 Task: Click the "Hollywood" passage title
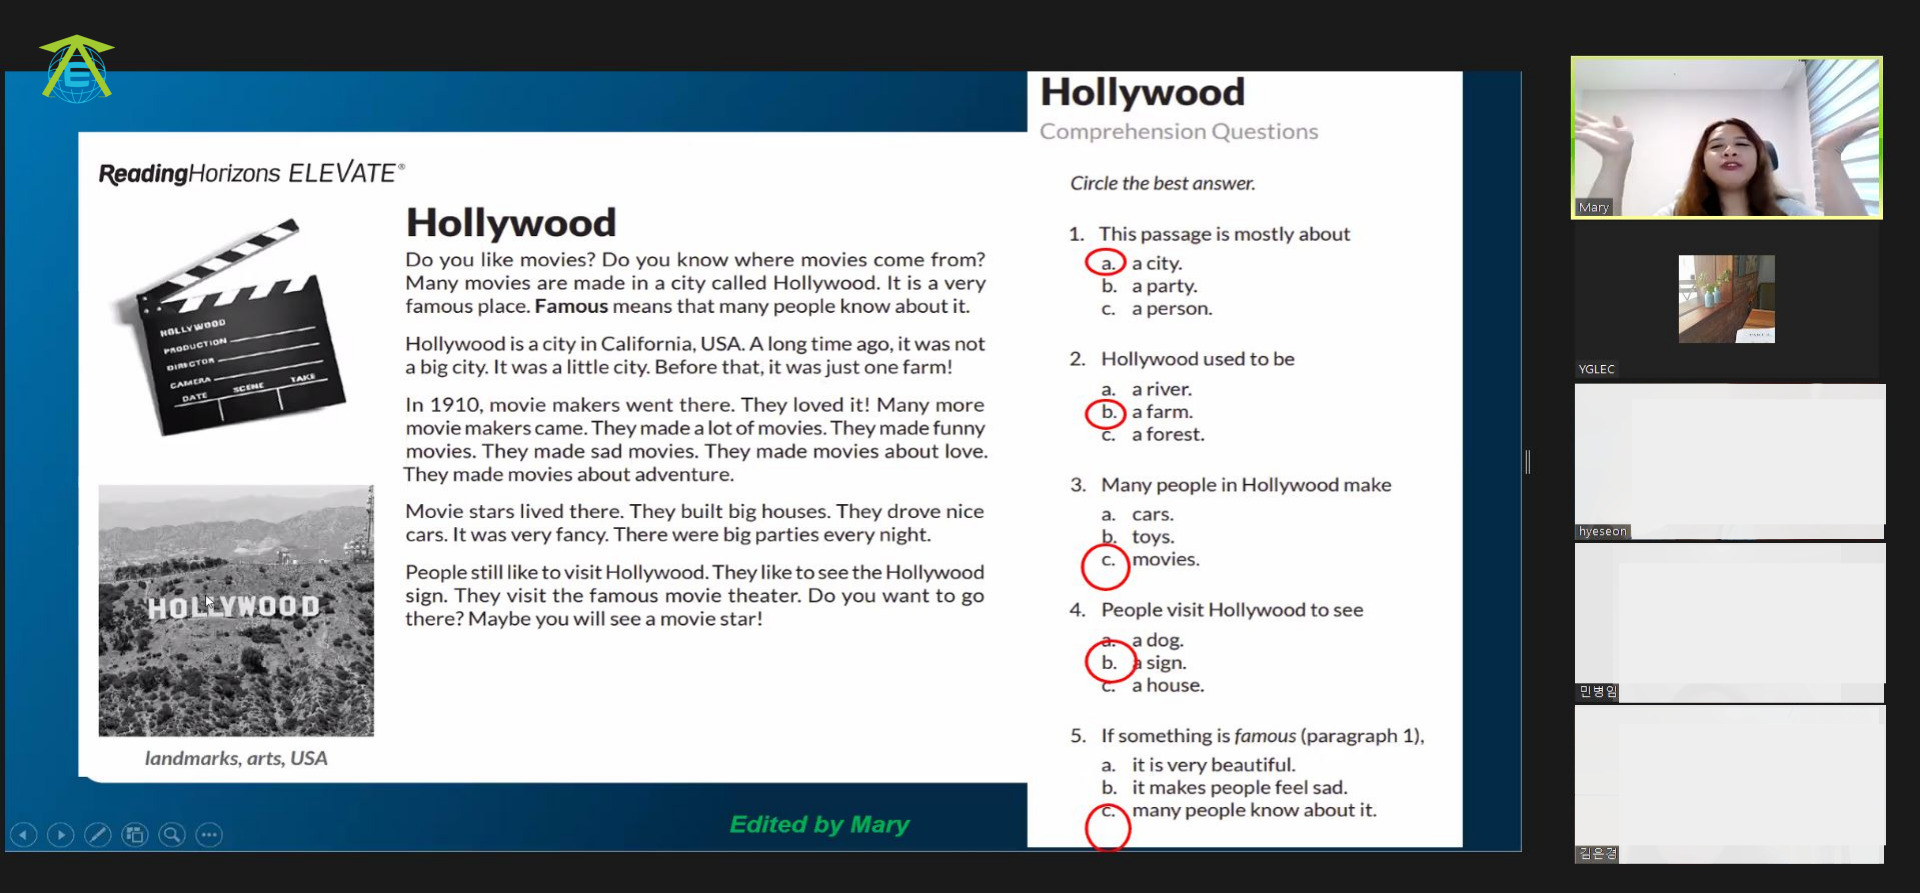click(511, 222)
